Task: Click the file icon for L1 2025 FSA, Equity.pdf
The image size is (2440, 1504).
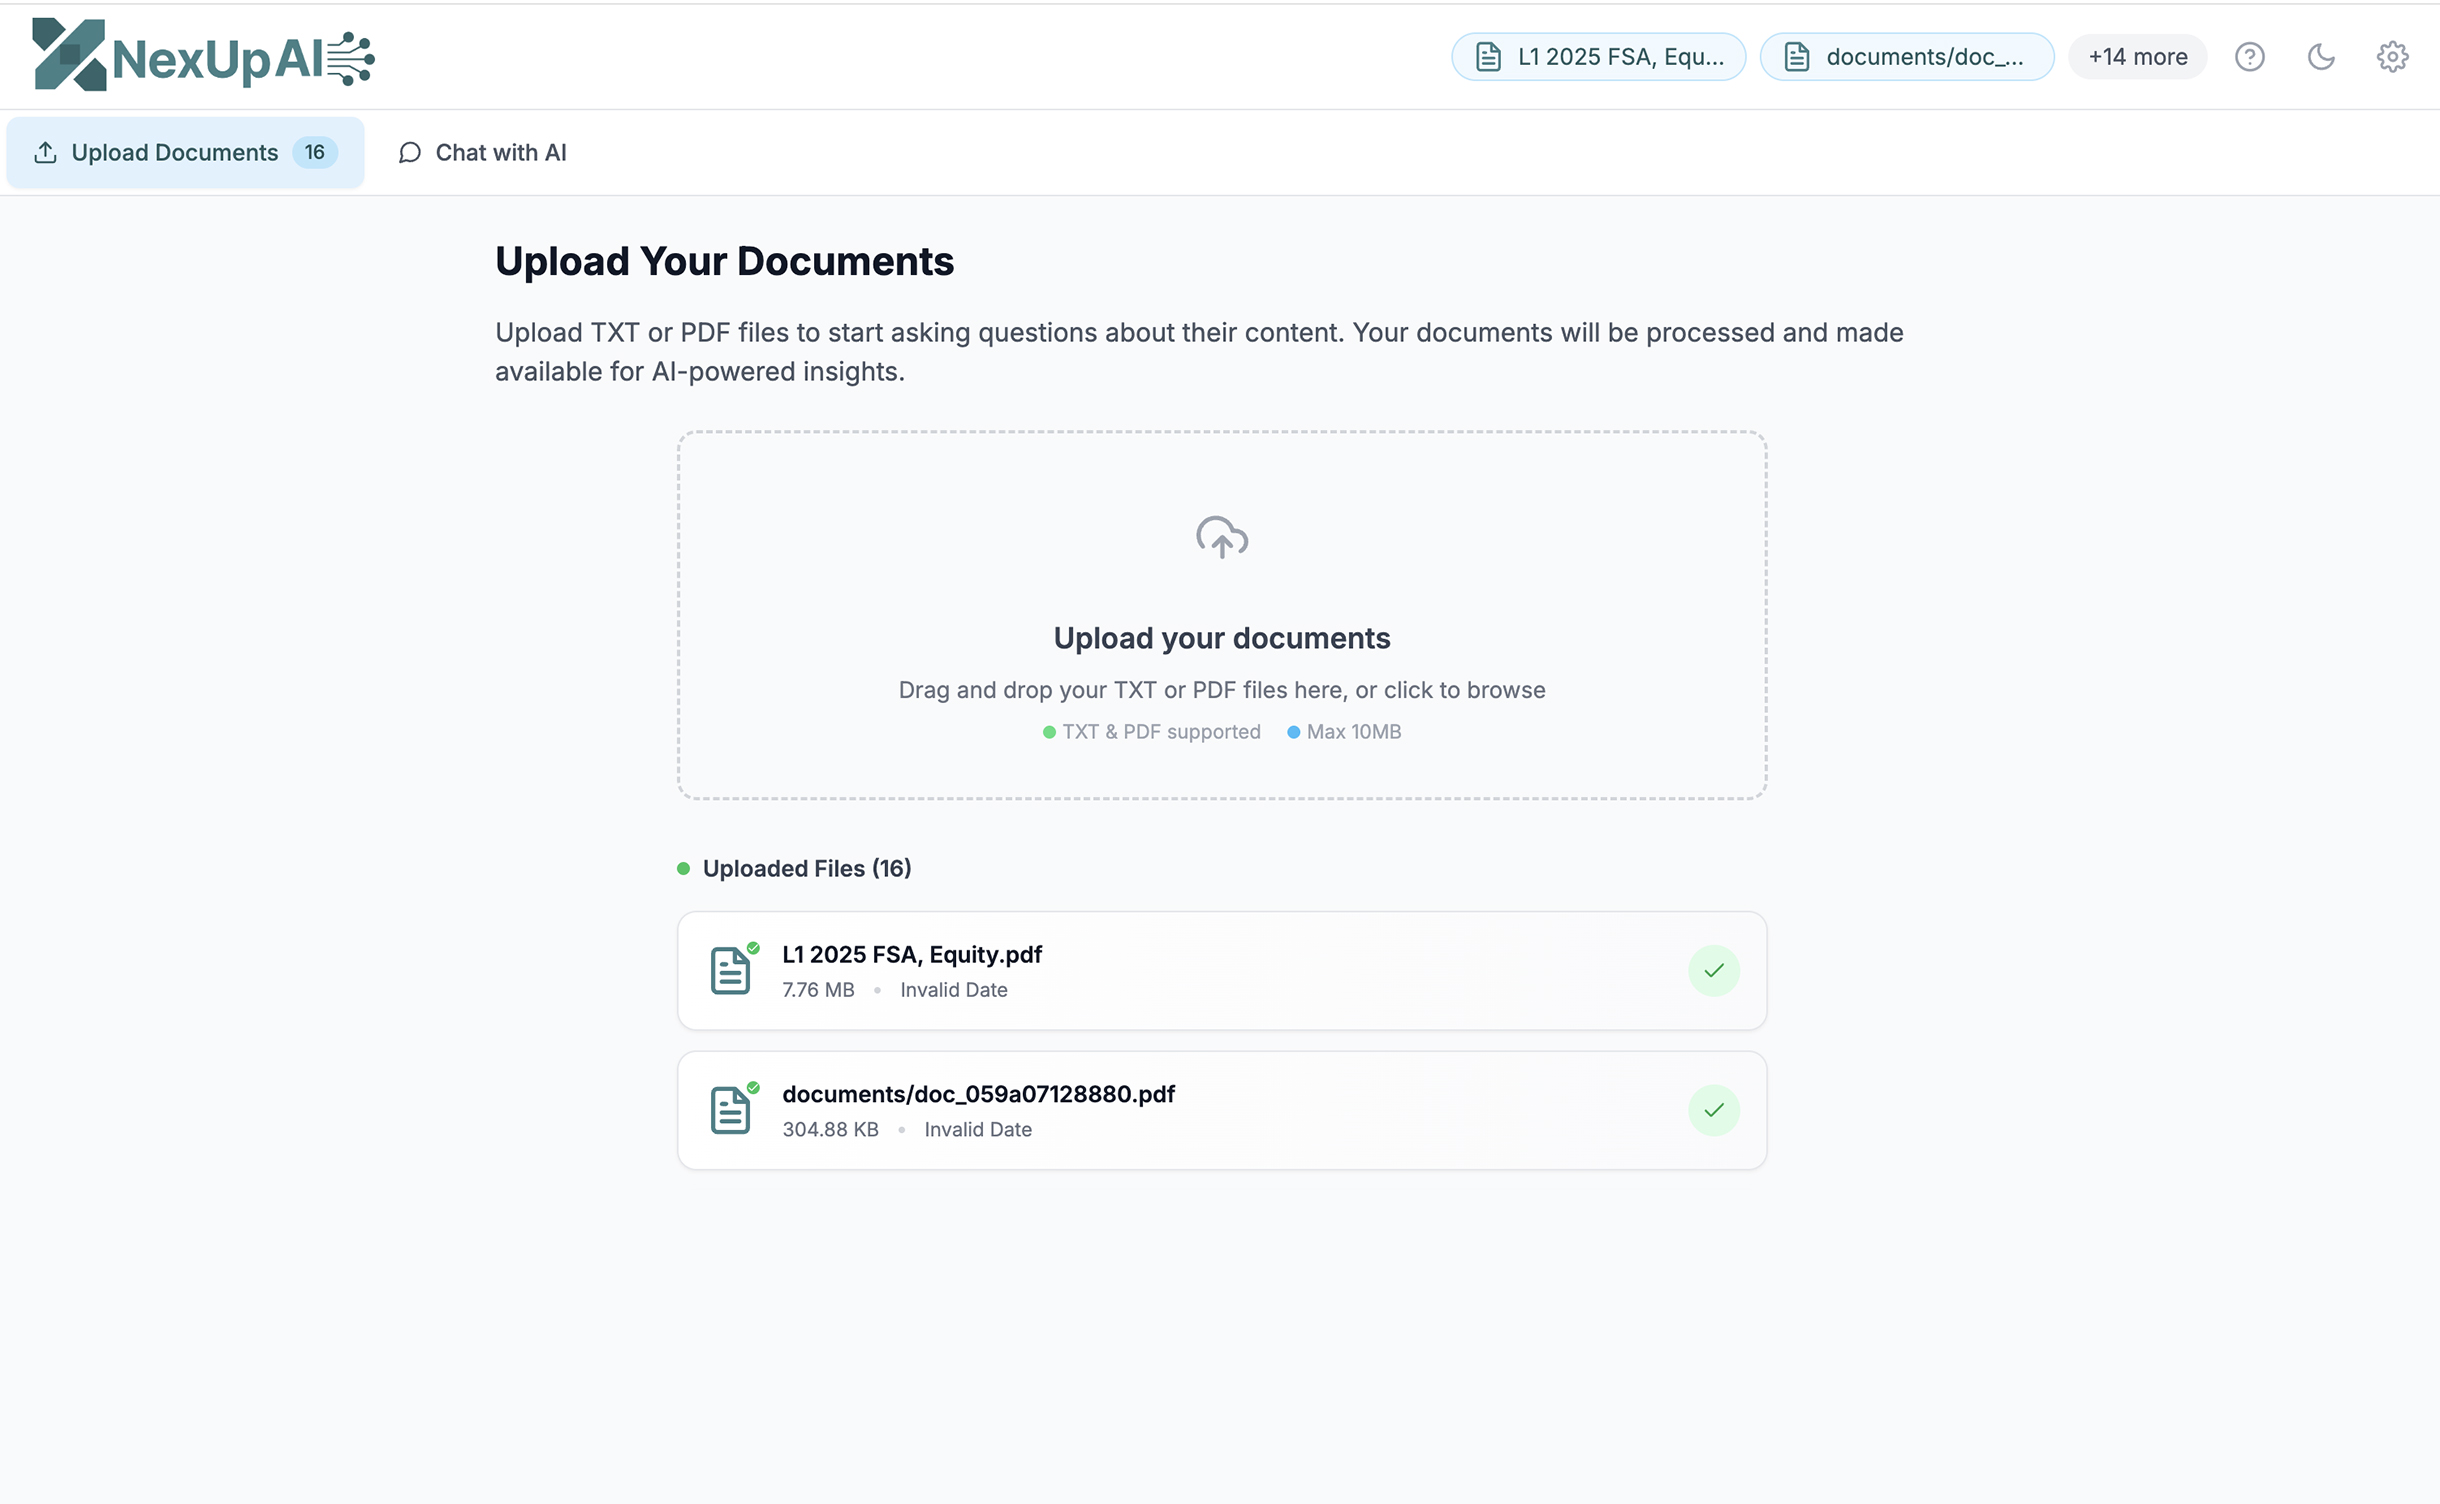Action: 731,970
